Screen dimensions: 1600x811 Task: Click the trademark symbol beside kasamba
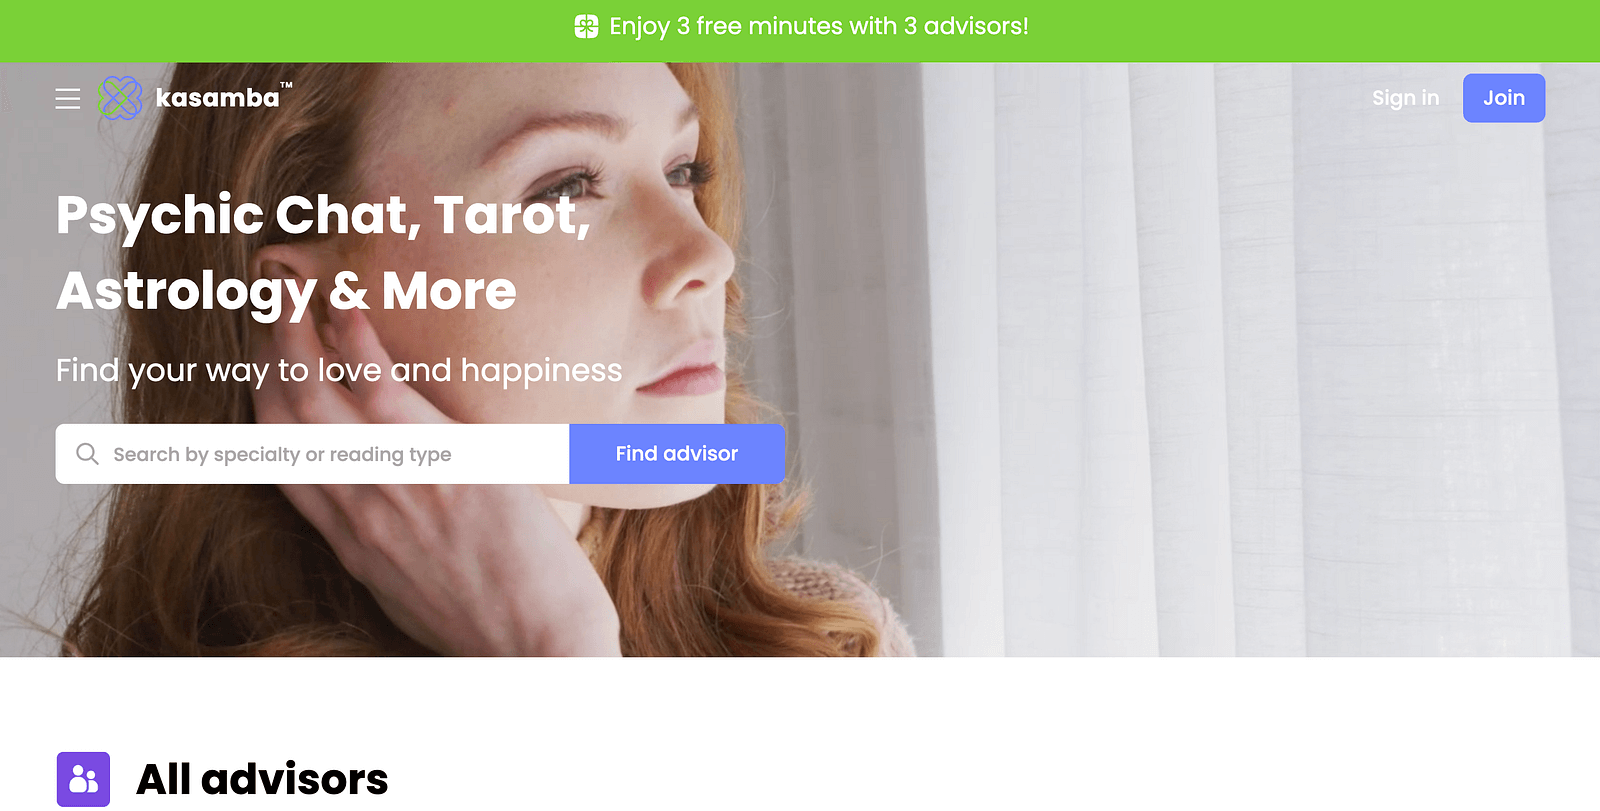pyautogui.click(x=287, y=85)
